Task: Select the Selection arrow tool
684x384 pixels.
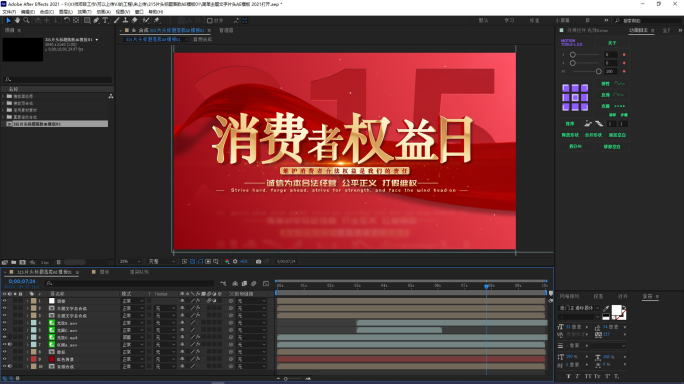Action: coord(8,21)
